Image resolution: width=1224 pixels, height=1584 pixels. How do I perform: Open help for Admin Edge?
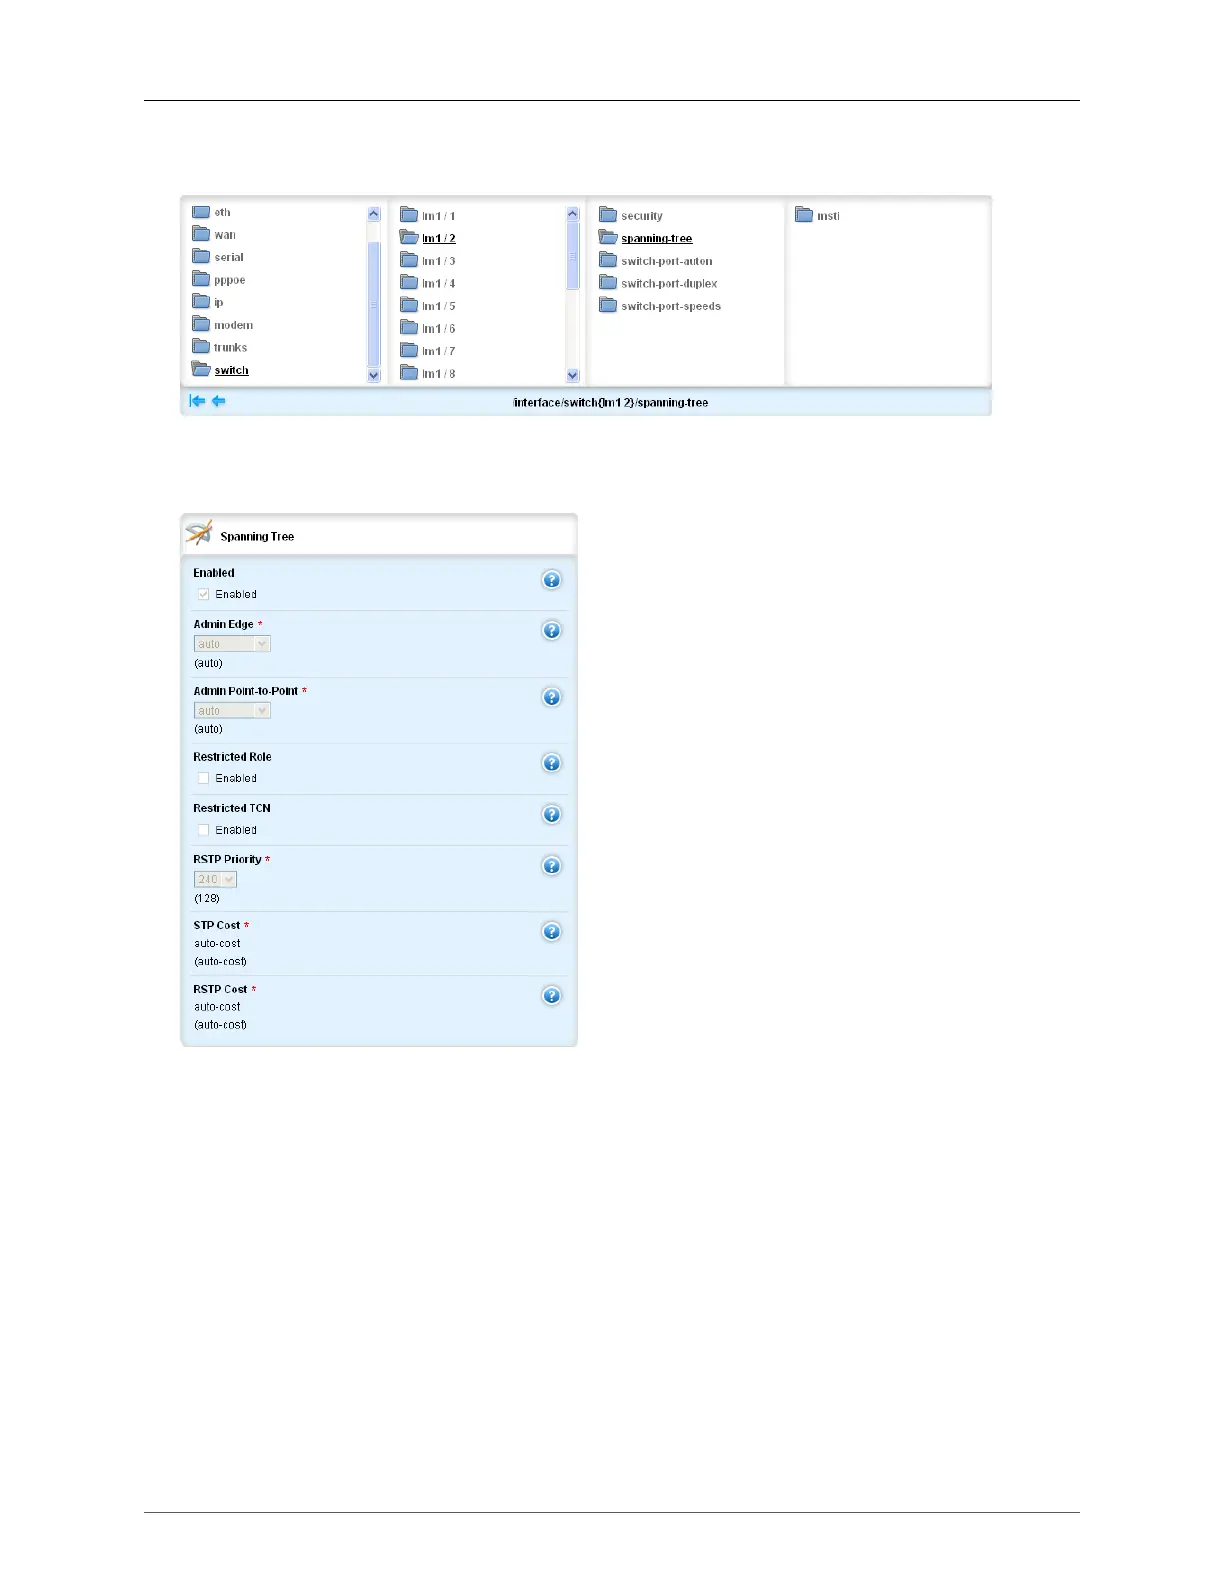551,630
